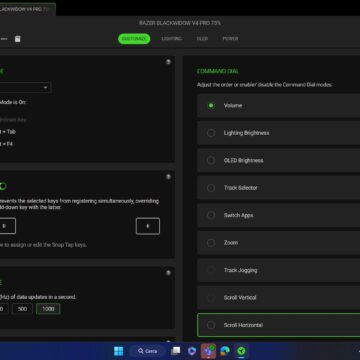Toggle the Snap Tap switch

[x=3, y=186]
